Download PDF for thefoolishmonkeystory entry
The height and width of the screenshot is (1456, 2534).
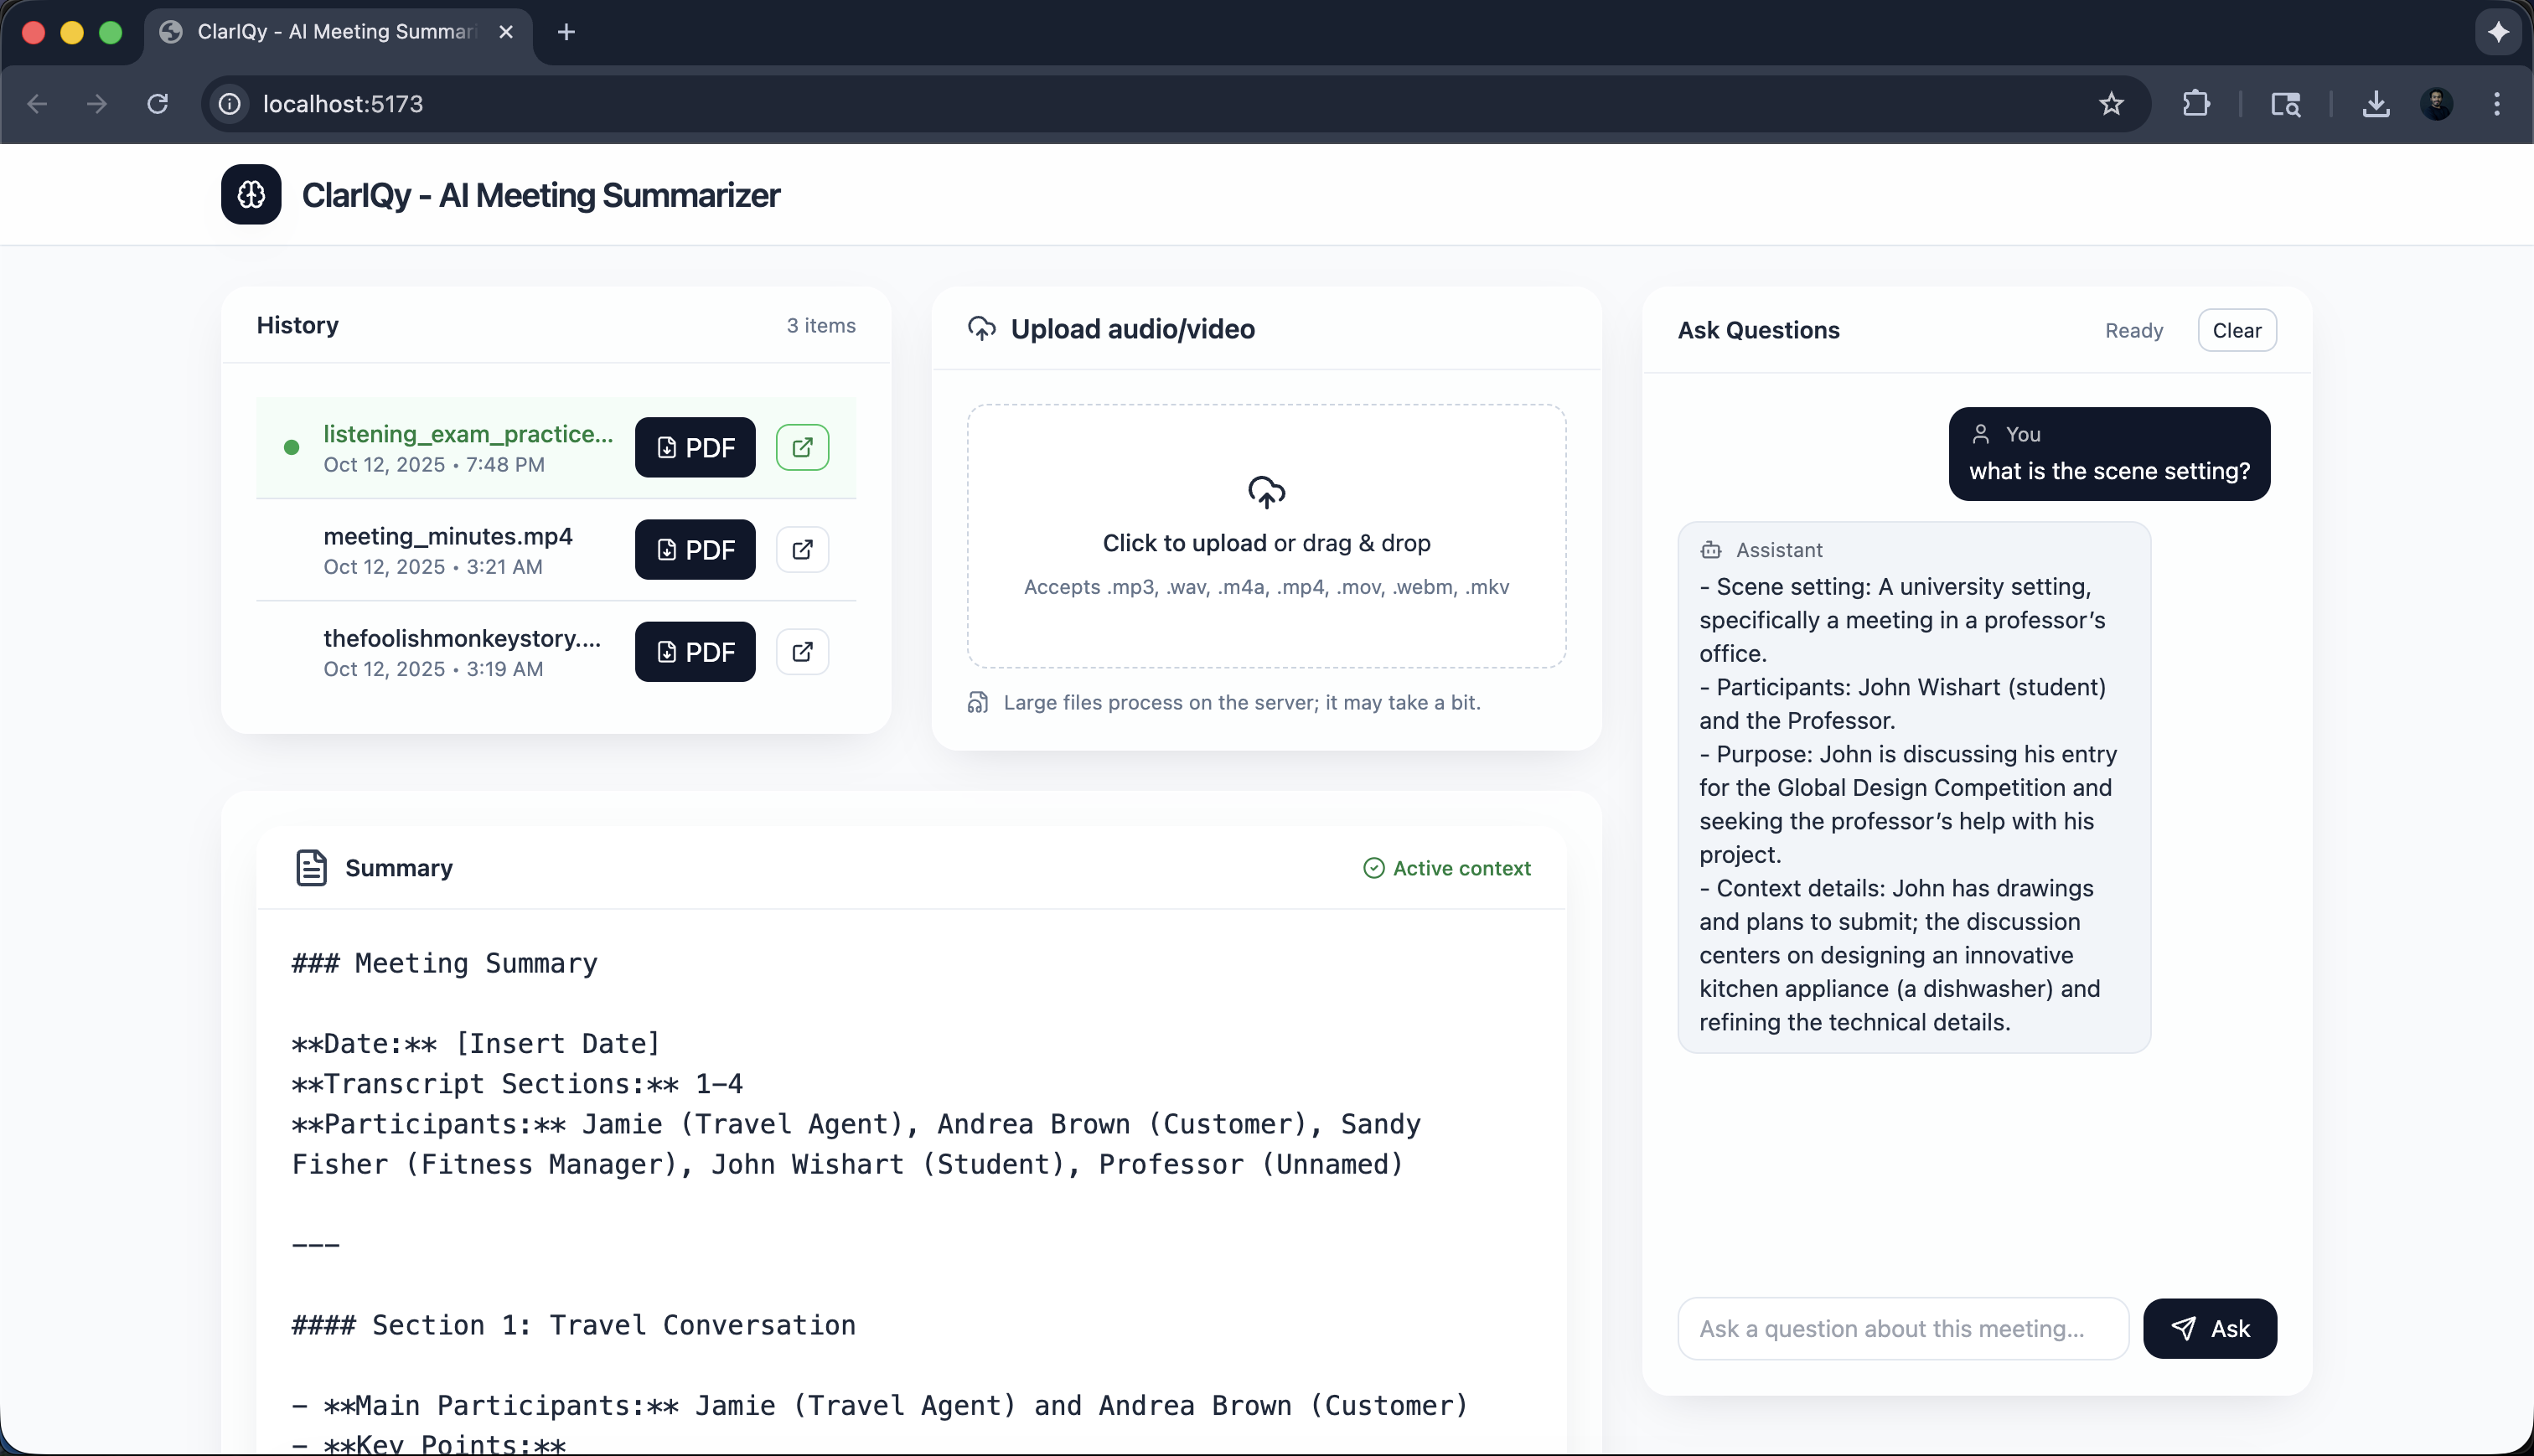coord(695,651)
